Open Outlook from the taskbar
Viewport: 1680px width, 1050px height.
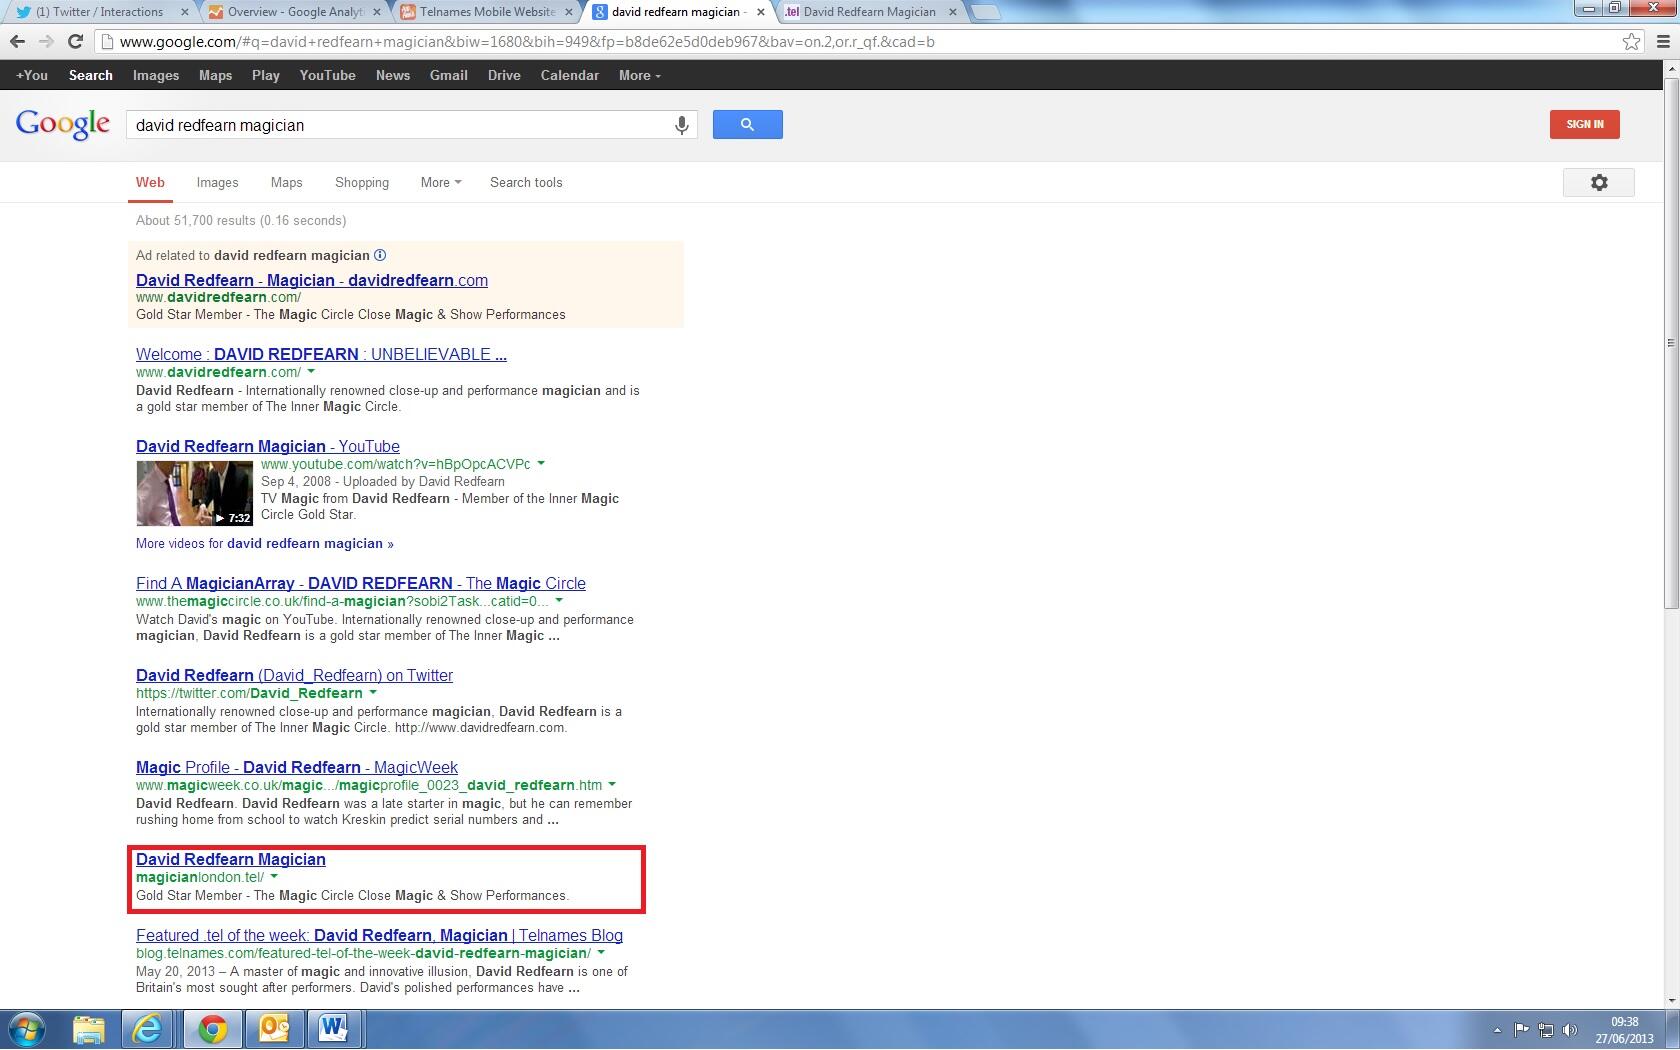pos(273,1029)
